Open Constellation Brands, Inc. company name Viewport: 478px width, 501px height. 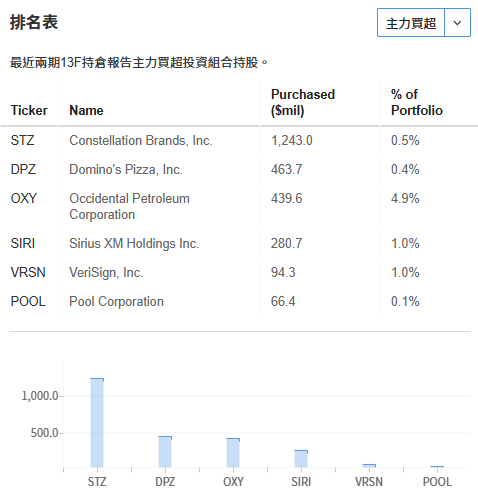[x=141, y=140]
